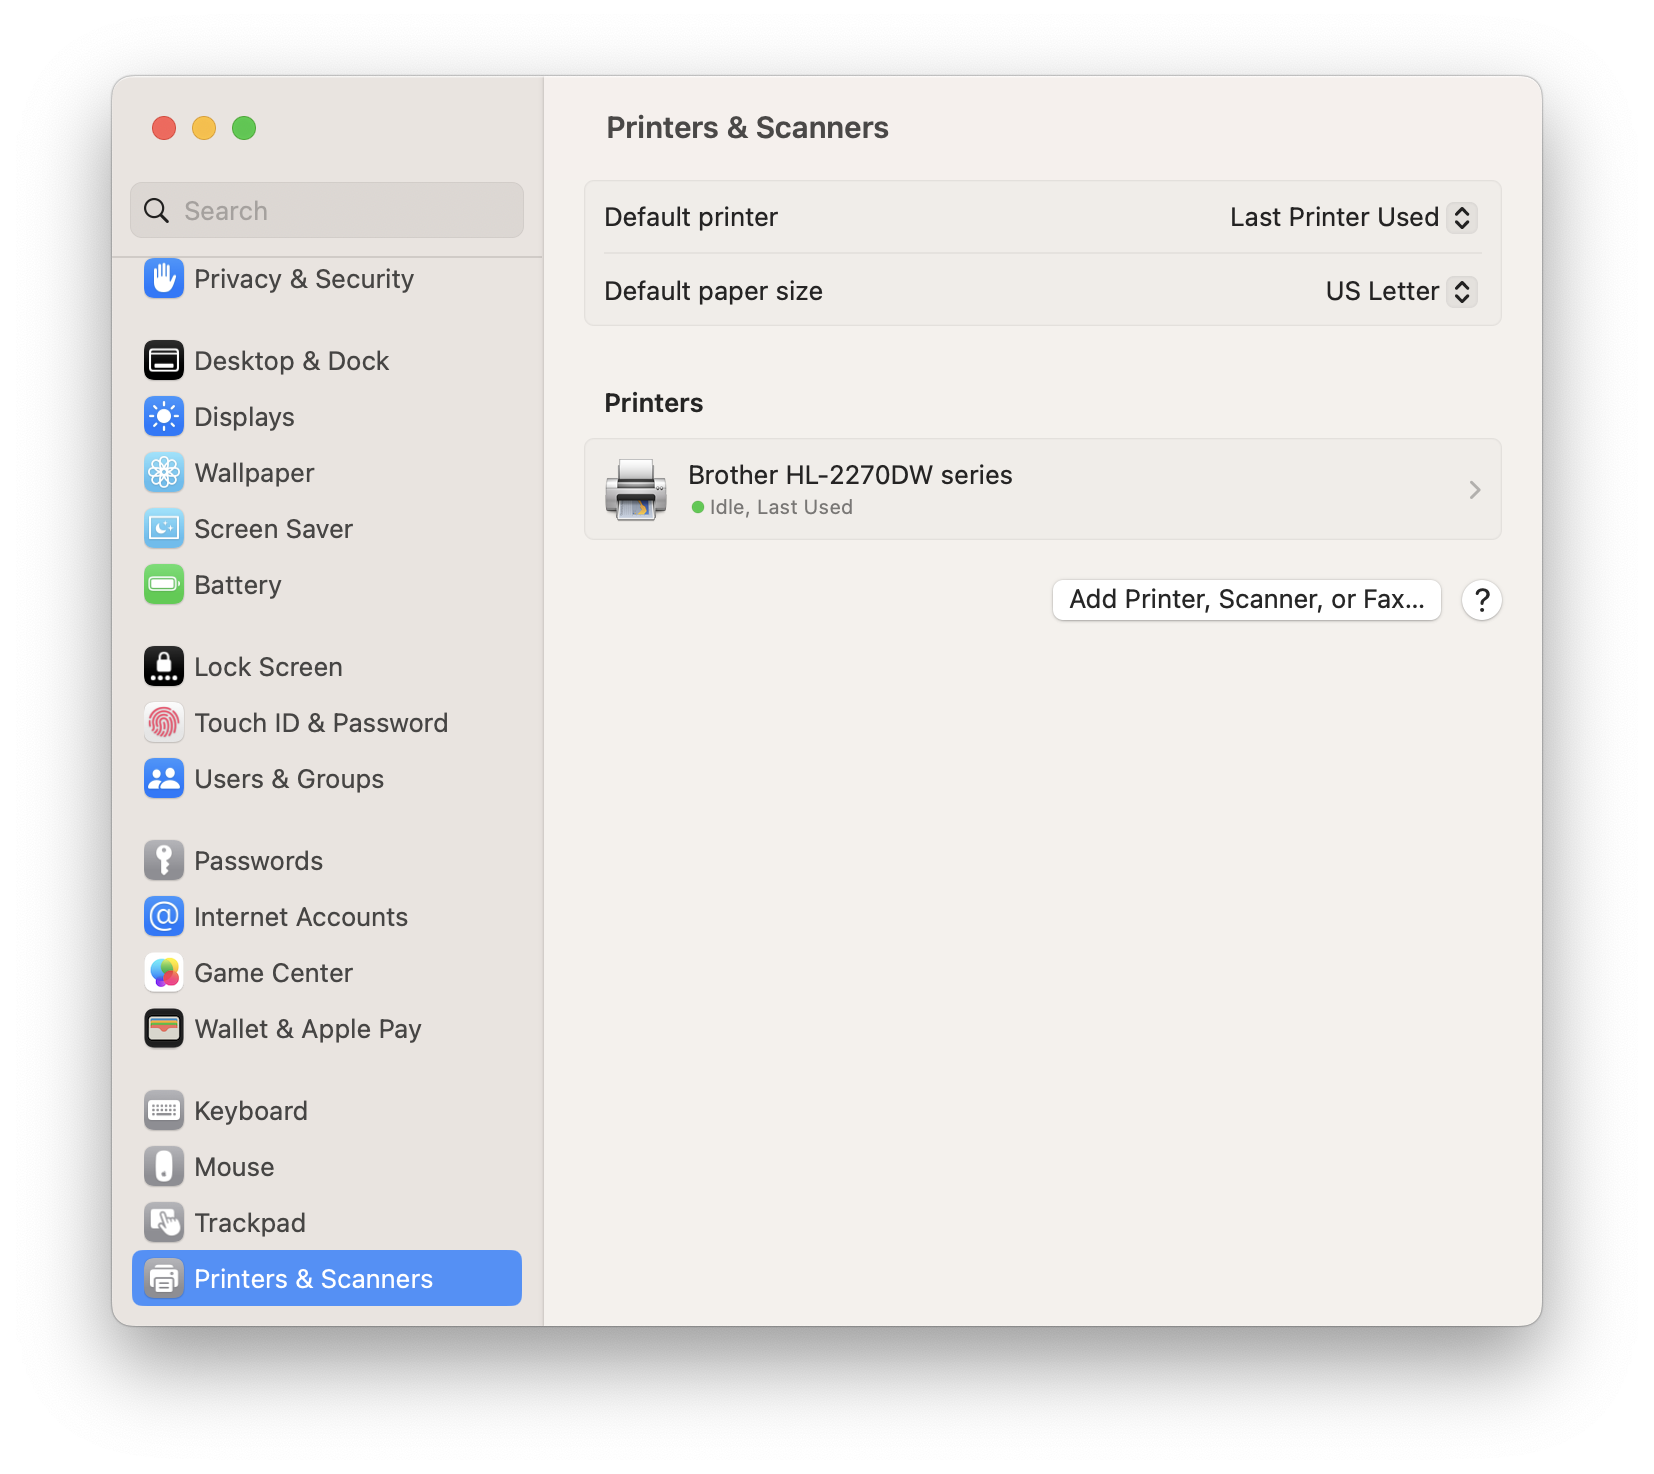Screen dimensions: 1654x1474
Task: Open the Battery icon in sidebar
Action: [164, 585]
